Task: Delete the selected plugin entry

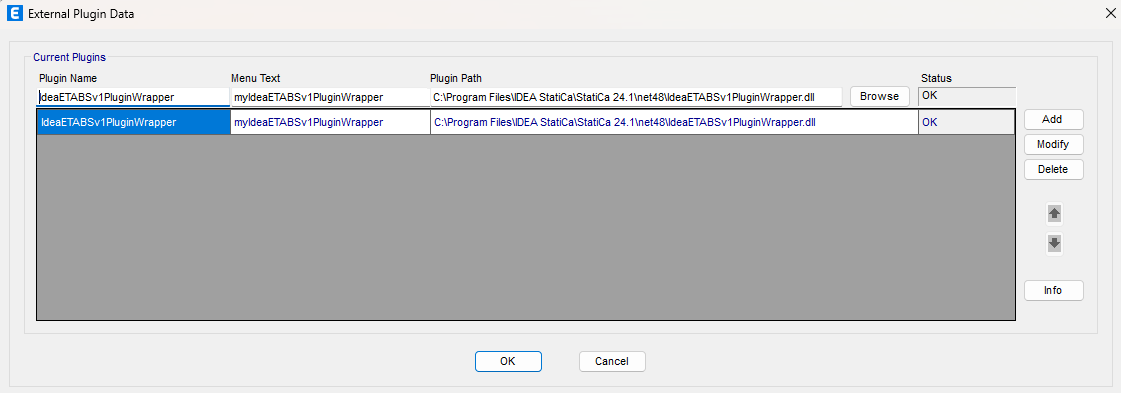Action: tap(1054, 169)
